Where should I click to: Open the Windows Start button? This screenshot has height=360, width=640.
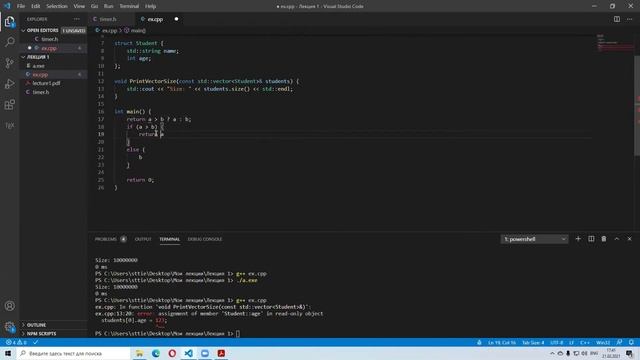coord(8,353)
